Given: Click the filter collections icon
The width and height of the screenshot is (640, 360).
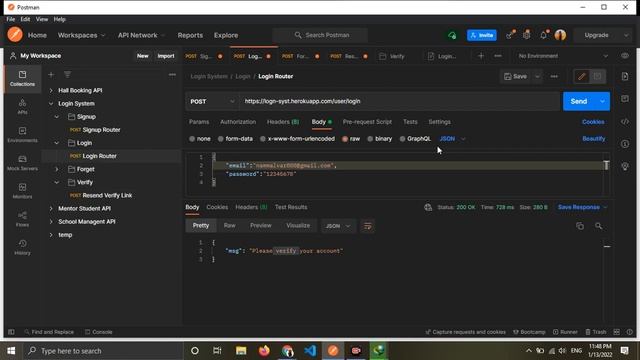Looking at the screenshot, I should tap(67, 75).
